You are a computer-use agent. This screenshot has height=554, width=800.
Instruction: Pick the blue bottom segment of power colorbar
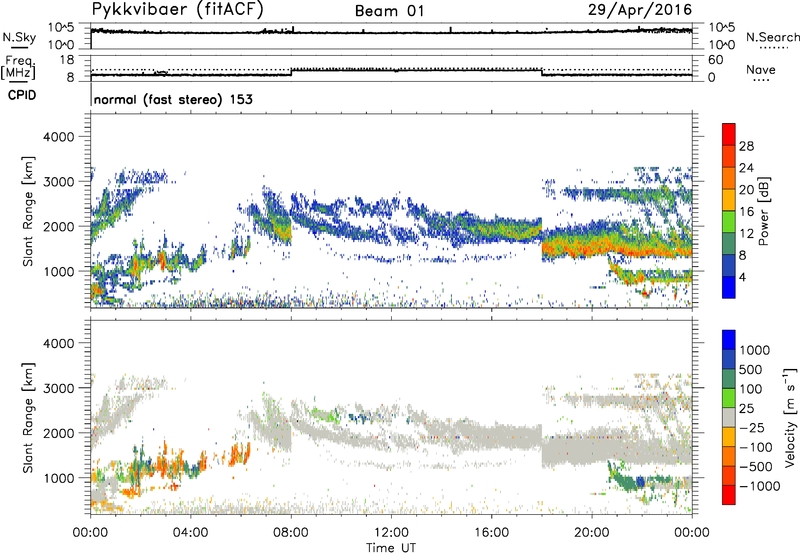[x=729, y=288]
